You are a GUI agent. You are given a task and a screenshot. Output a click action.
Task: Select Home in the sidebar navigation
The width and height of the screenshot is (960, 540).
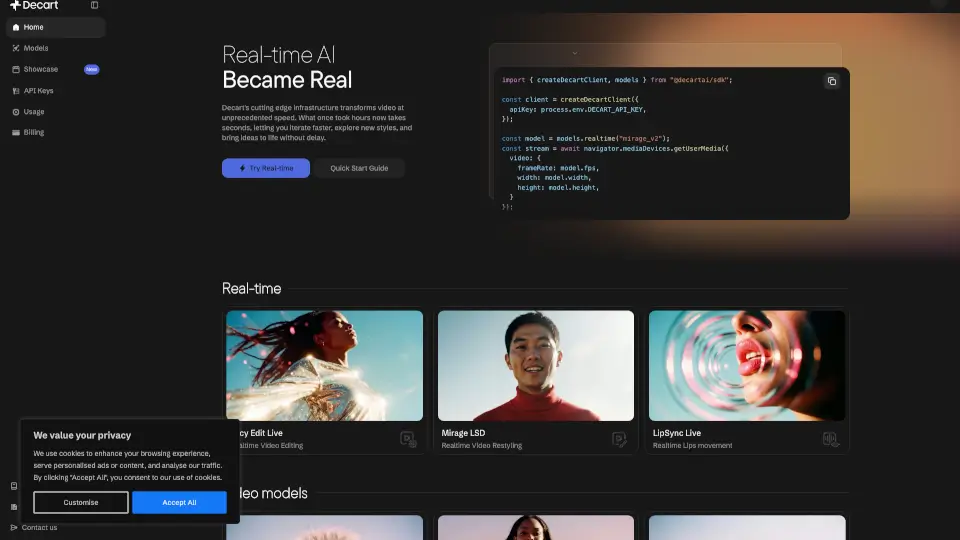coord(34,27)
